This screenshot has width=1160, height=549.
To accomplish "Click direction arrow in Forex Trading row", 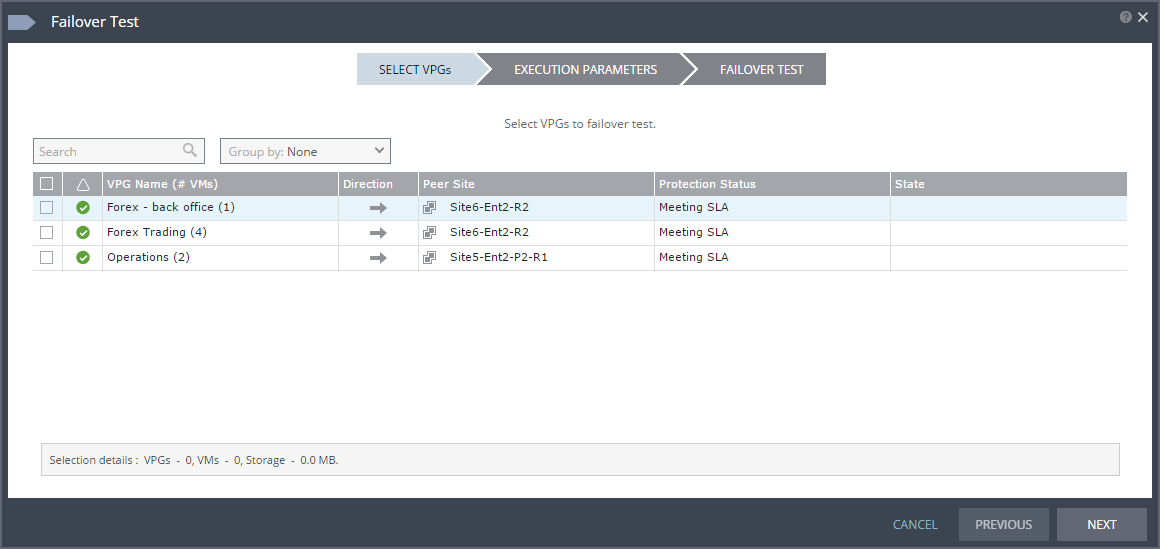I will click(x=378, y=233).
